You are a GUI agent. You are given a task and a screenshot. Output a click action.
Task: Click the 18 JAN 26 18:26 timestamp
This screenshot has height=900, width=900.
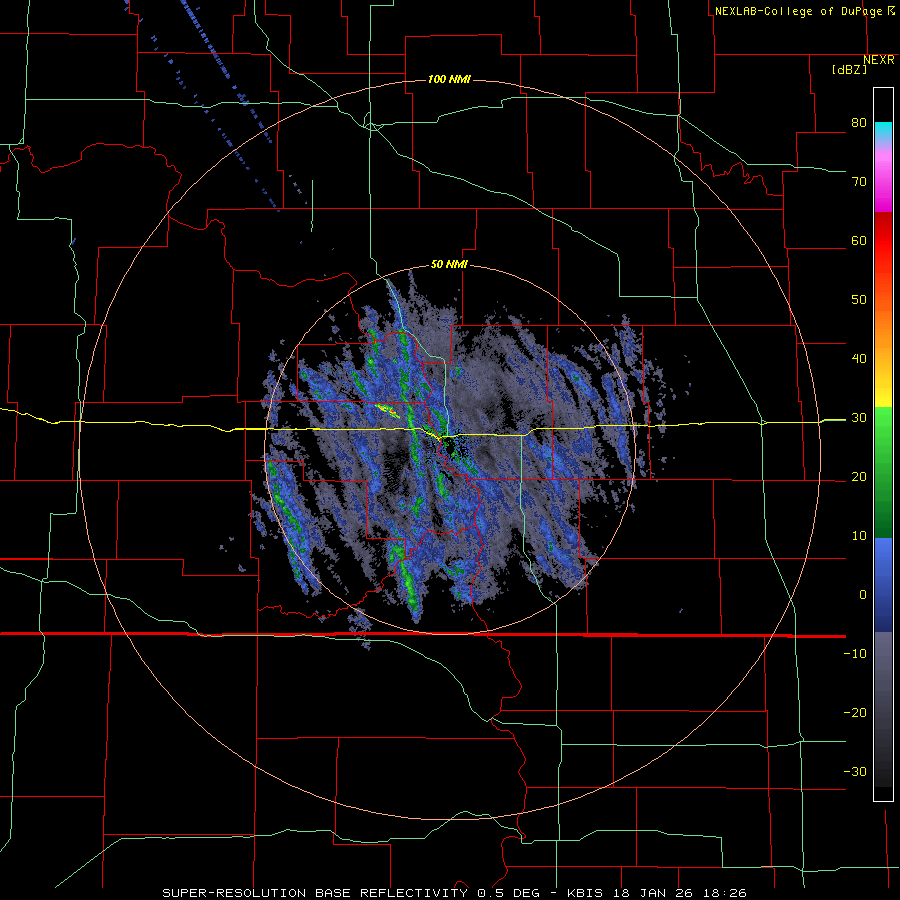pos(680,893)
